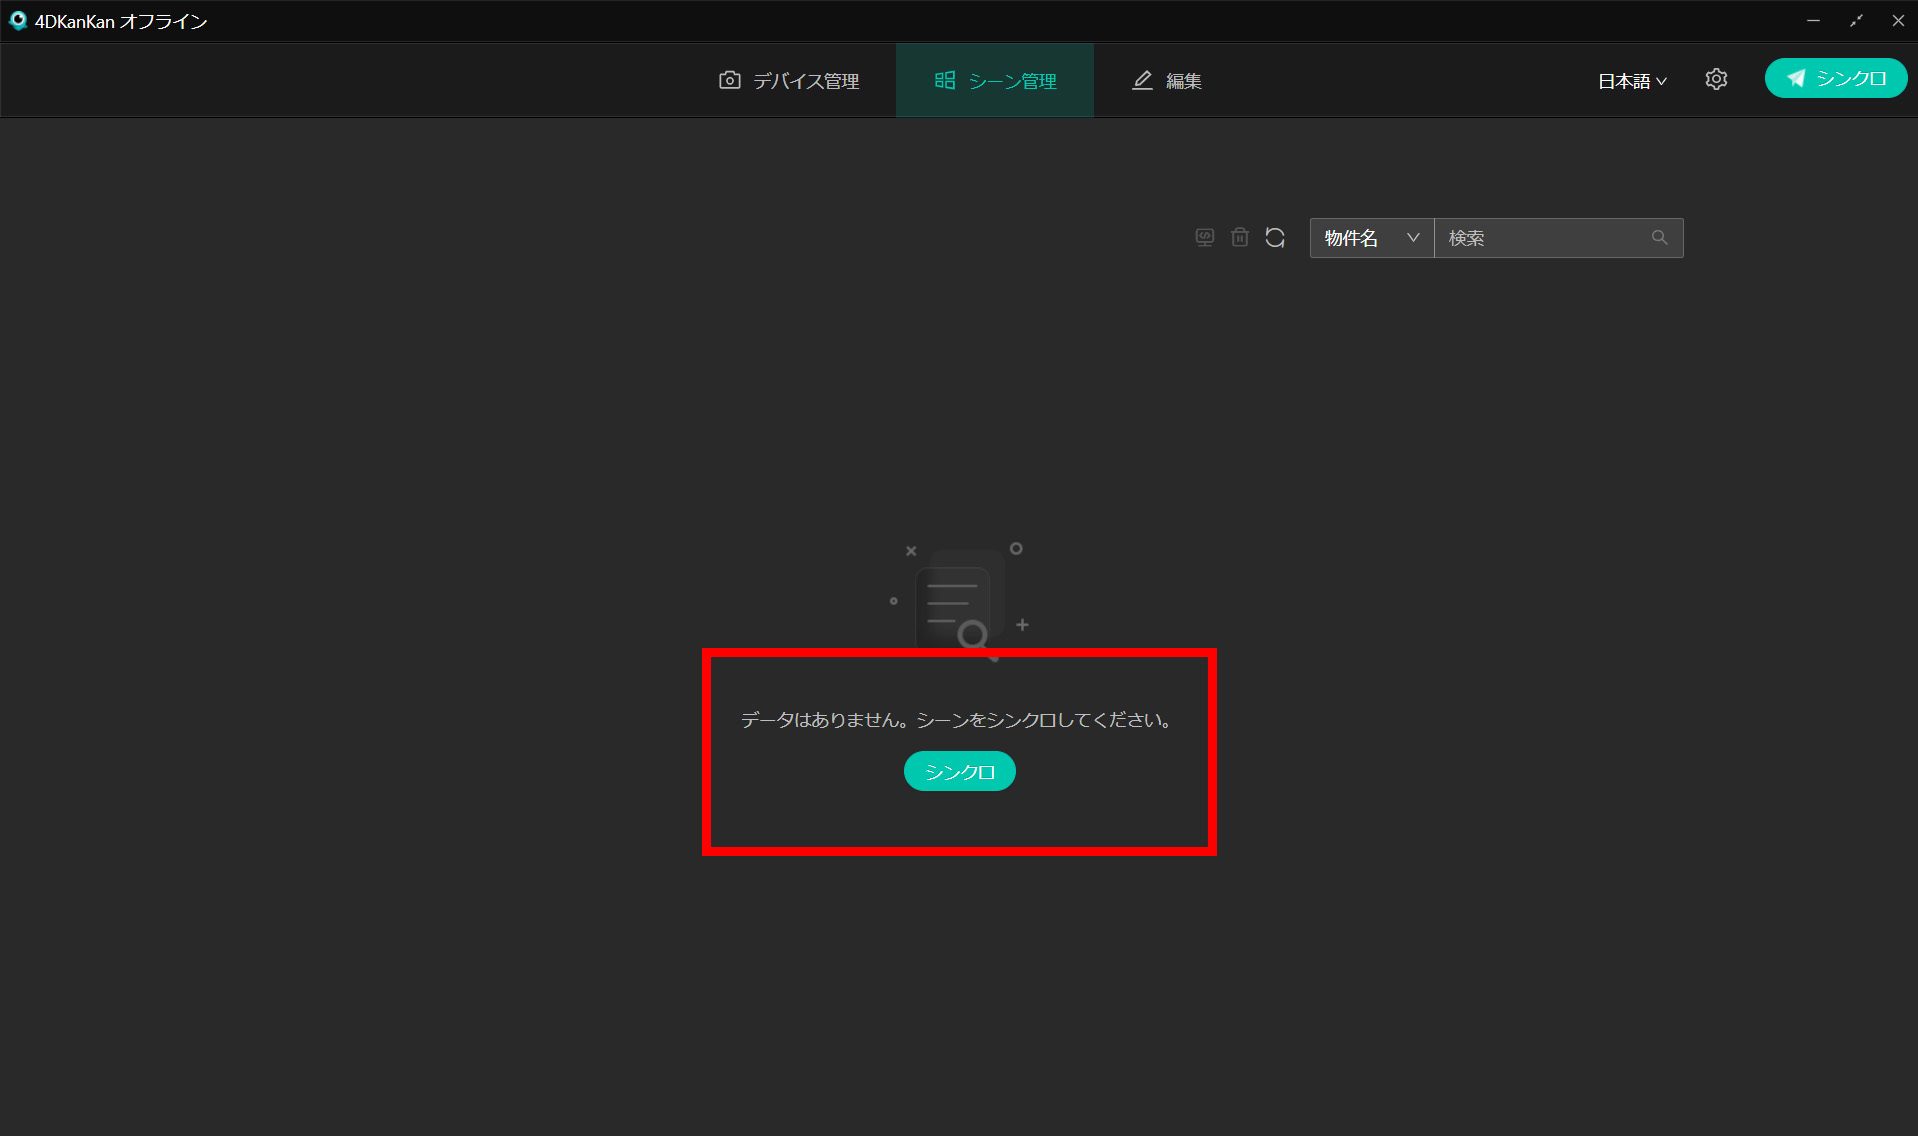Click the trash can delete icon
This screenshot has height=1136, width=1918.
point(1240,238)
